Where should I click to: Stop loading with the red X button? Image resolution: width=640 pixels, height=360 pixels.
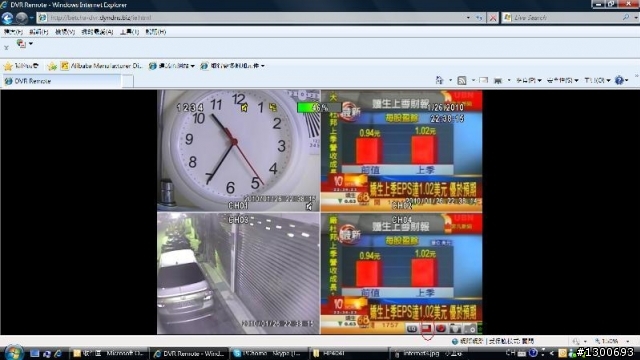click(493, 18)
